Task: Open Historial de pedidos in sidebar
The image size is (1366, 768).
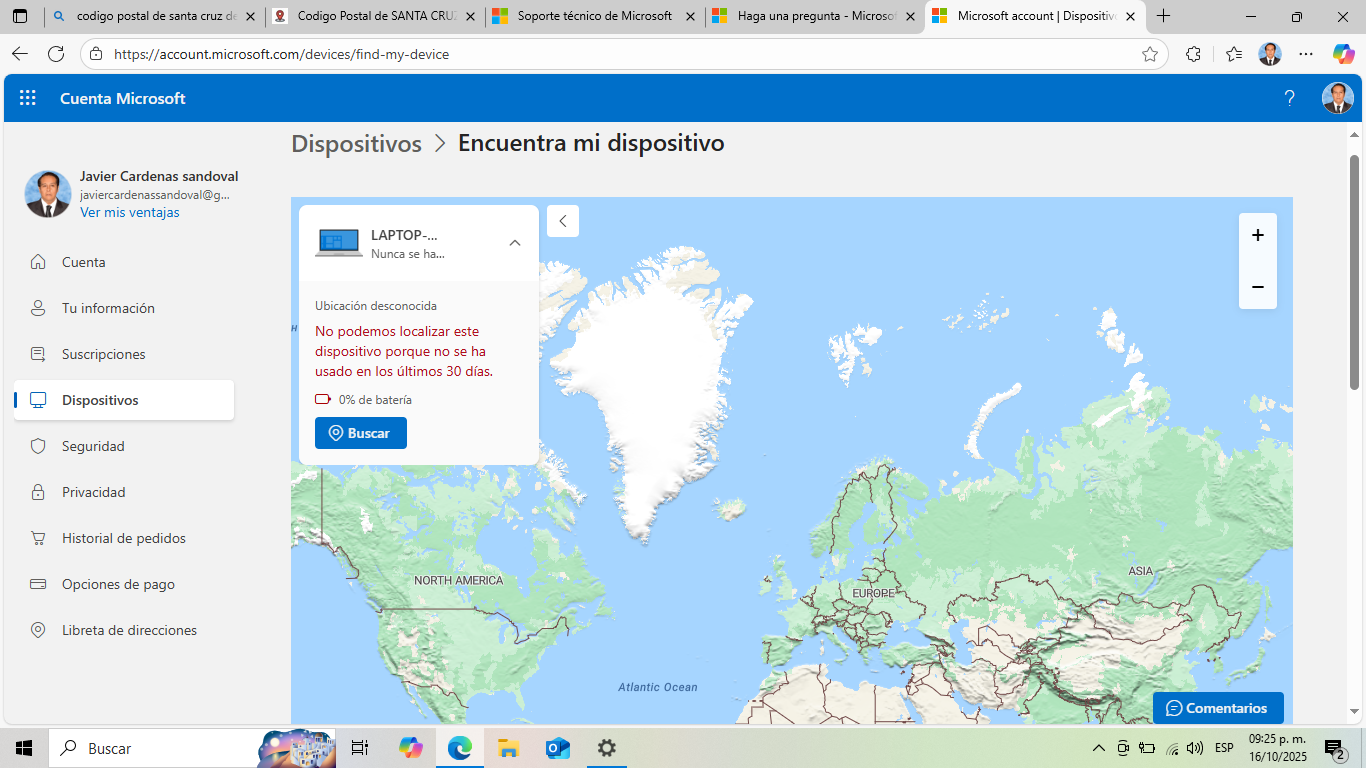Action: [124, 538]
